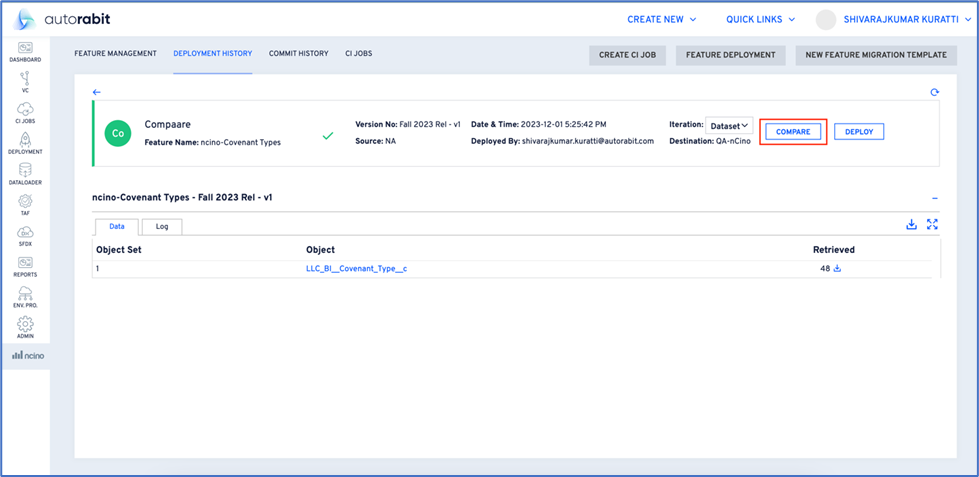The height and width of the screenshot is (477, 979).
Task: Download the 48 retrieved records
Action: [x=838, y=268]
